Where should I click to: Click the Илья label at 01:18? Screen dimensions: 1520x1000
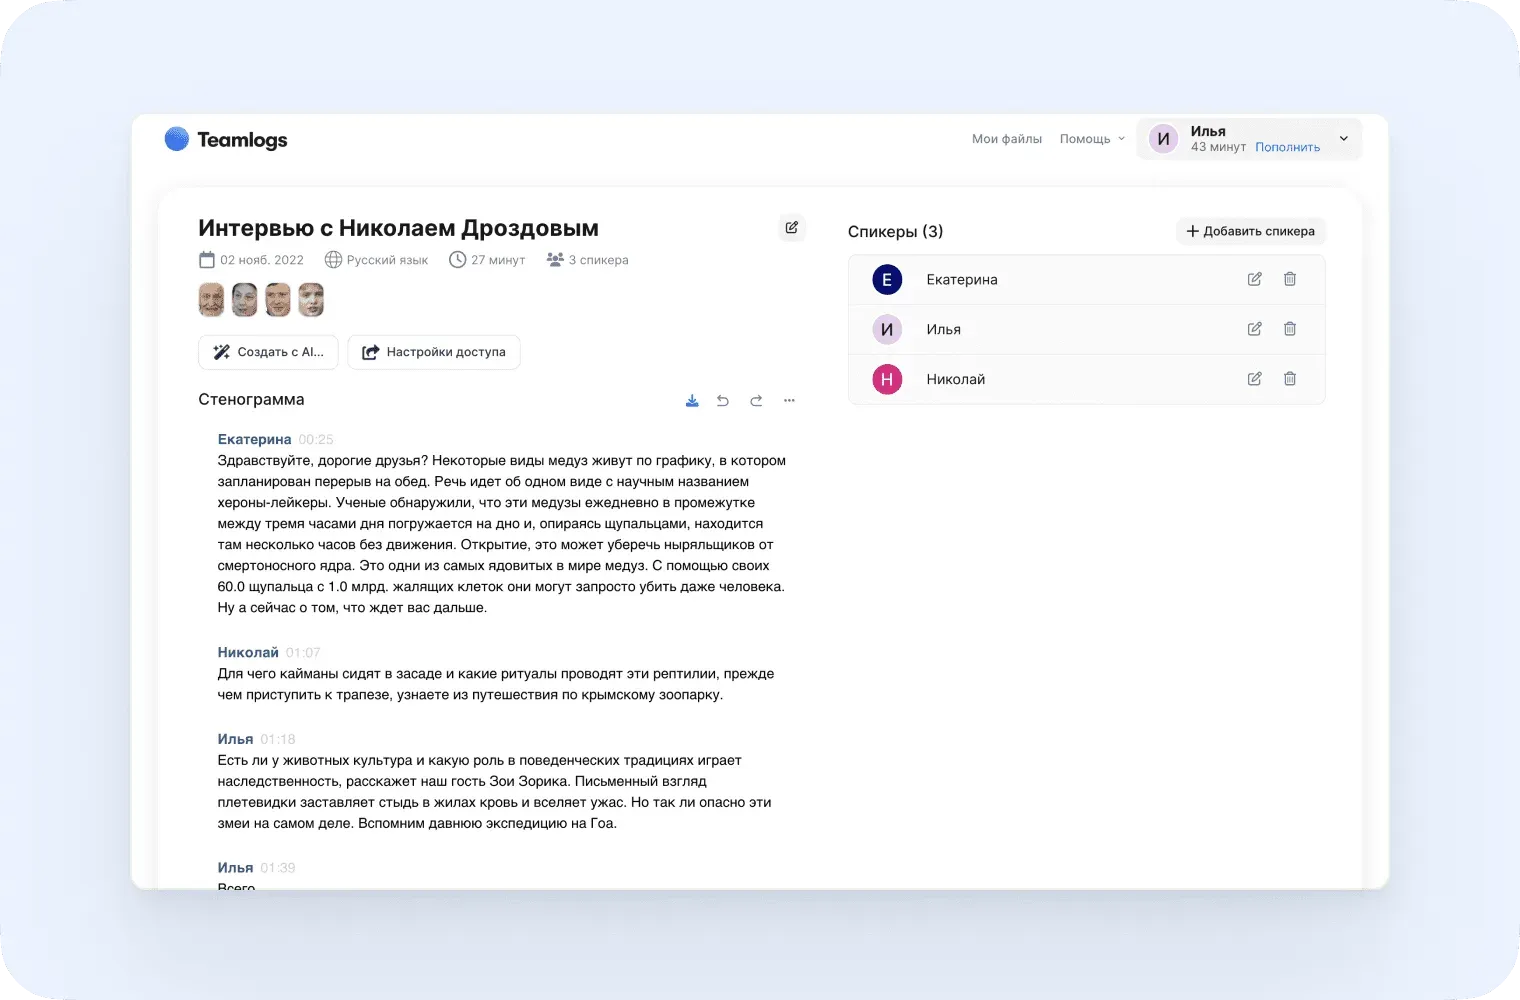pos(235,739)
